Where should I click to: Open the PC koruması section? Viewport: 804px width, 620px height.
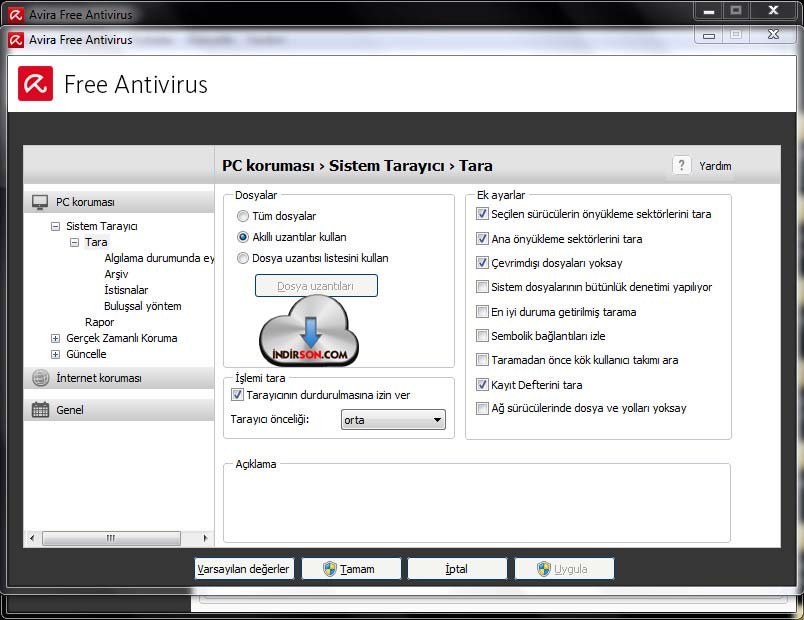(x=119, y=202)
